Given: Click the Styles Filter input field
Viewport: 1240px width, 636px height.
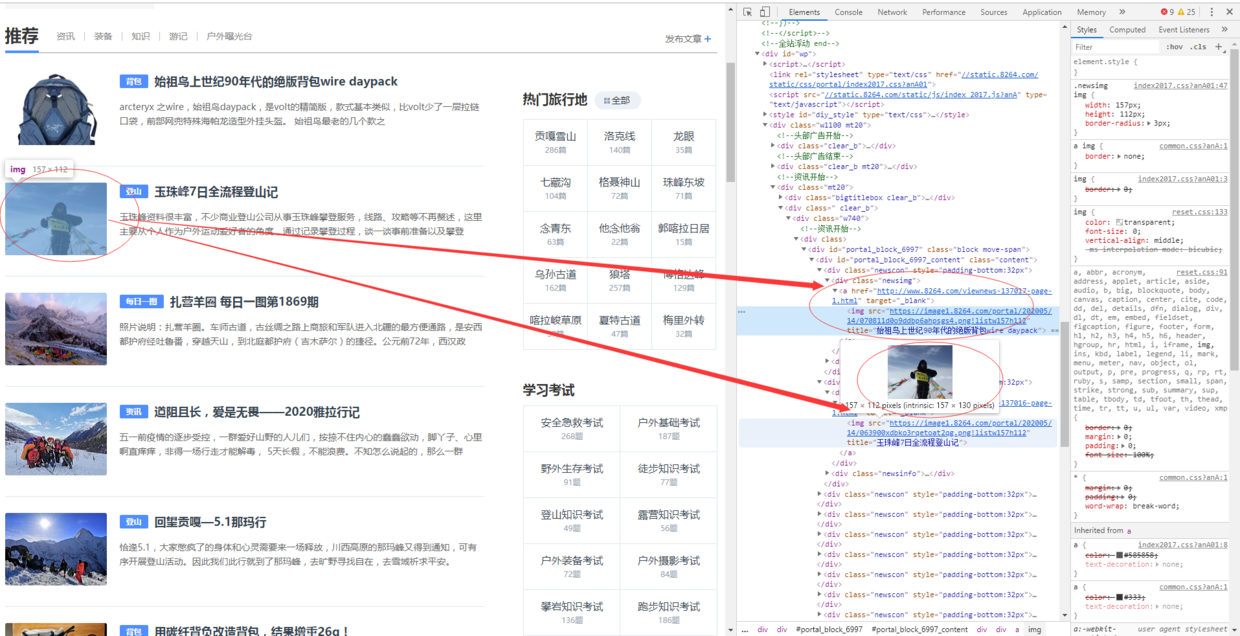Looking at the screenshot, I should pyautogui.click(x=1115, y=47).
